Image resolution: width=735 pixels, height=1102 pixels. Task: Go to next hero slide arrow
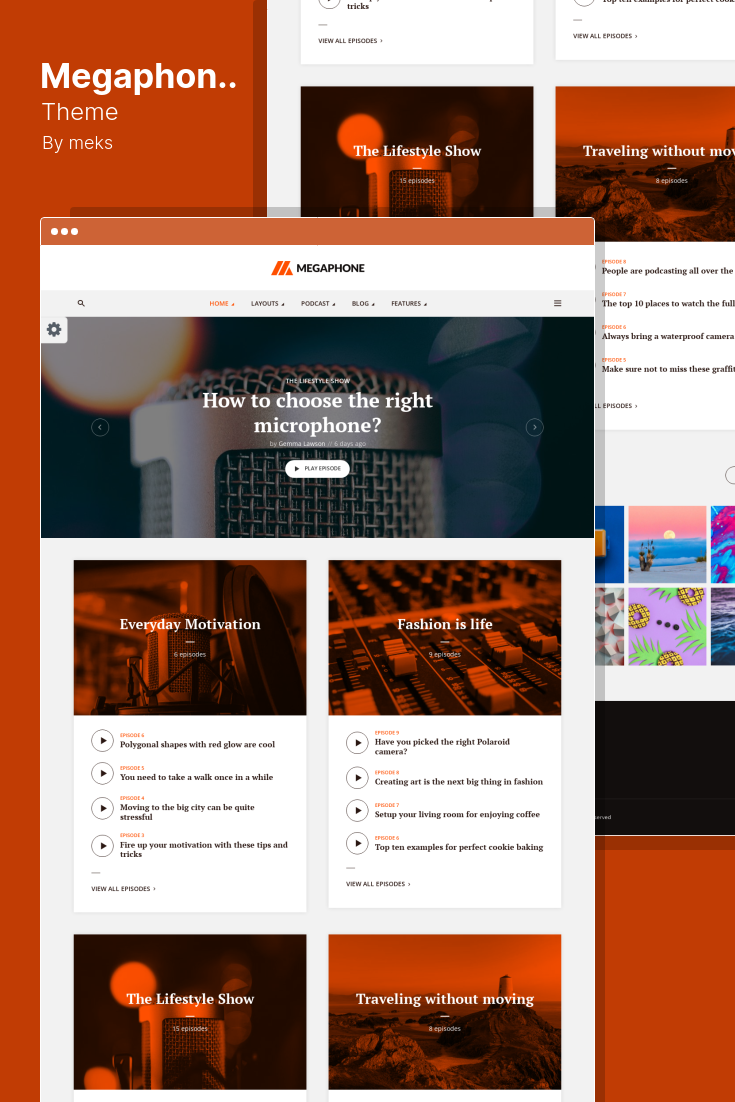click(535, 427)
